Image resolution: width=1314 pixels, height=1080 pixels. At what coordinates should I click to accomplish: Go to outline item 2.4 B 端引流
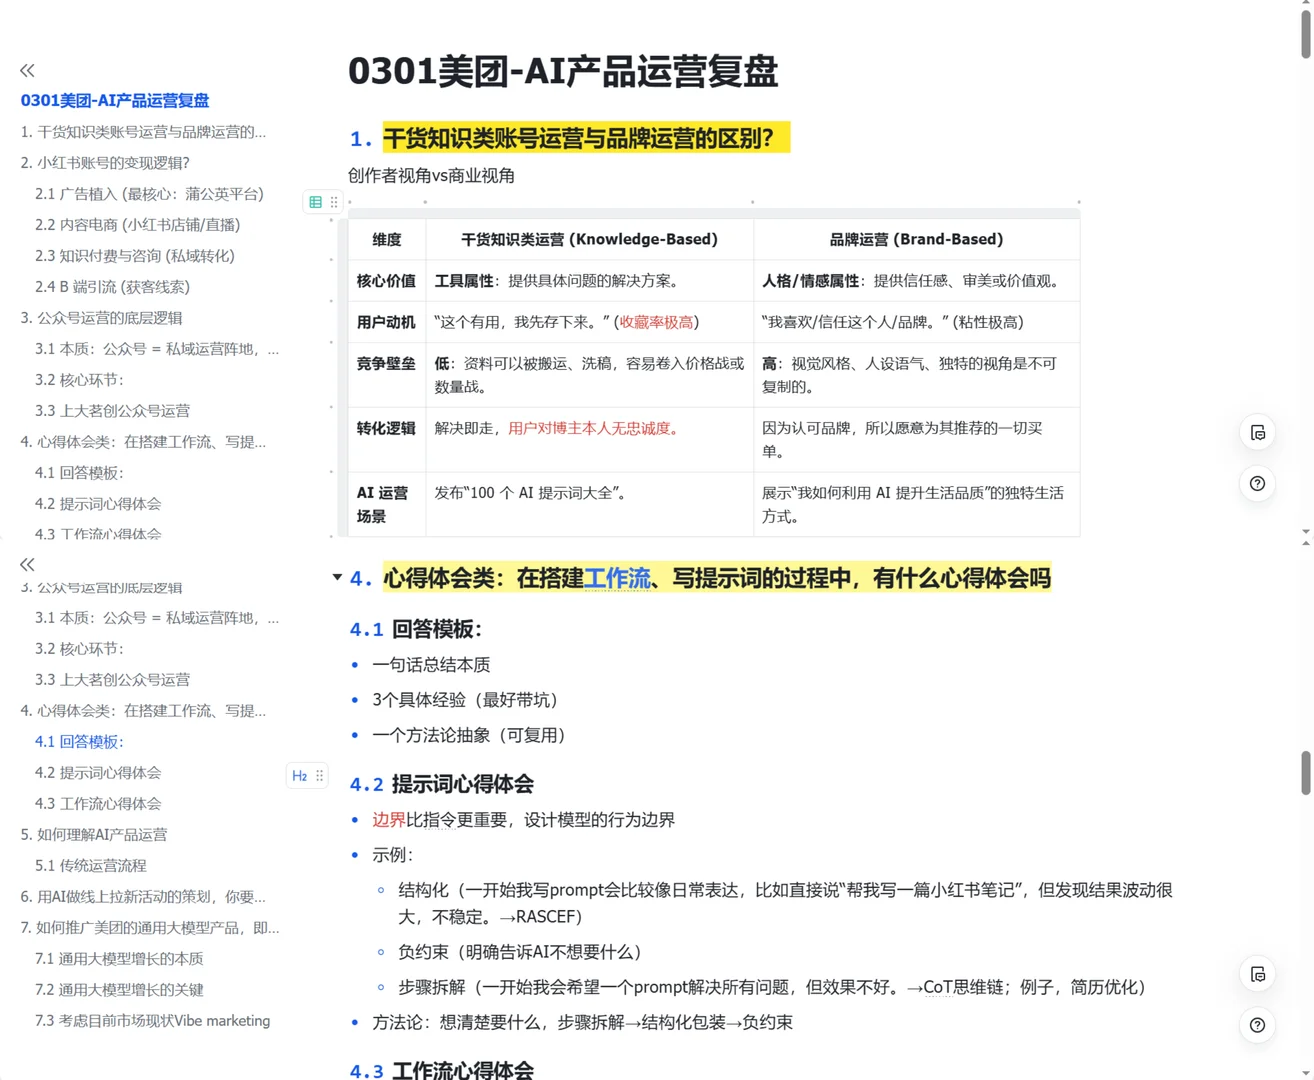pyautogui.click(x=112, y=286)
